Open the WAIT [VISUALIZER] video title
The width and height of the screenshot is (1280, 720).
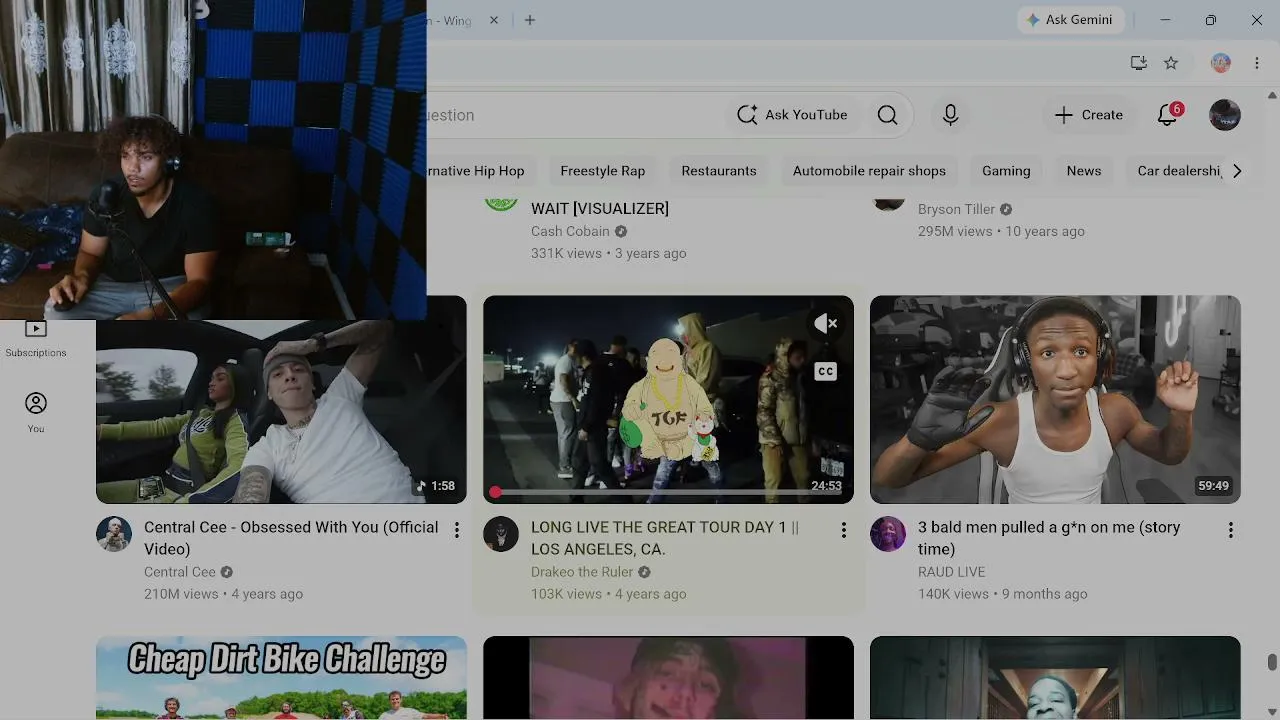click(x=600, y=208)
